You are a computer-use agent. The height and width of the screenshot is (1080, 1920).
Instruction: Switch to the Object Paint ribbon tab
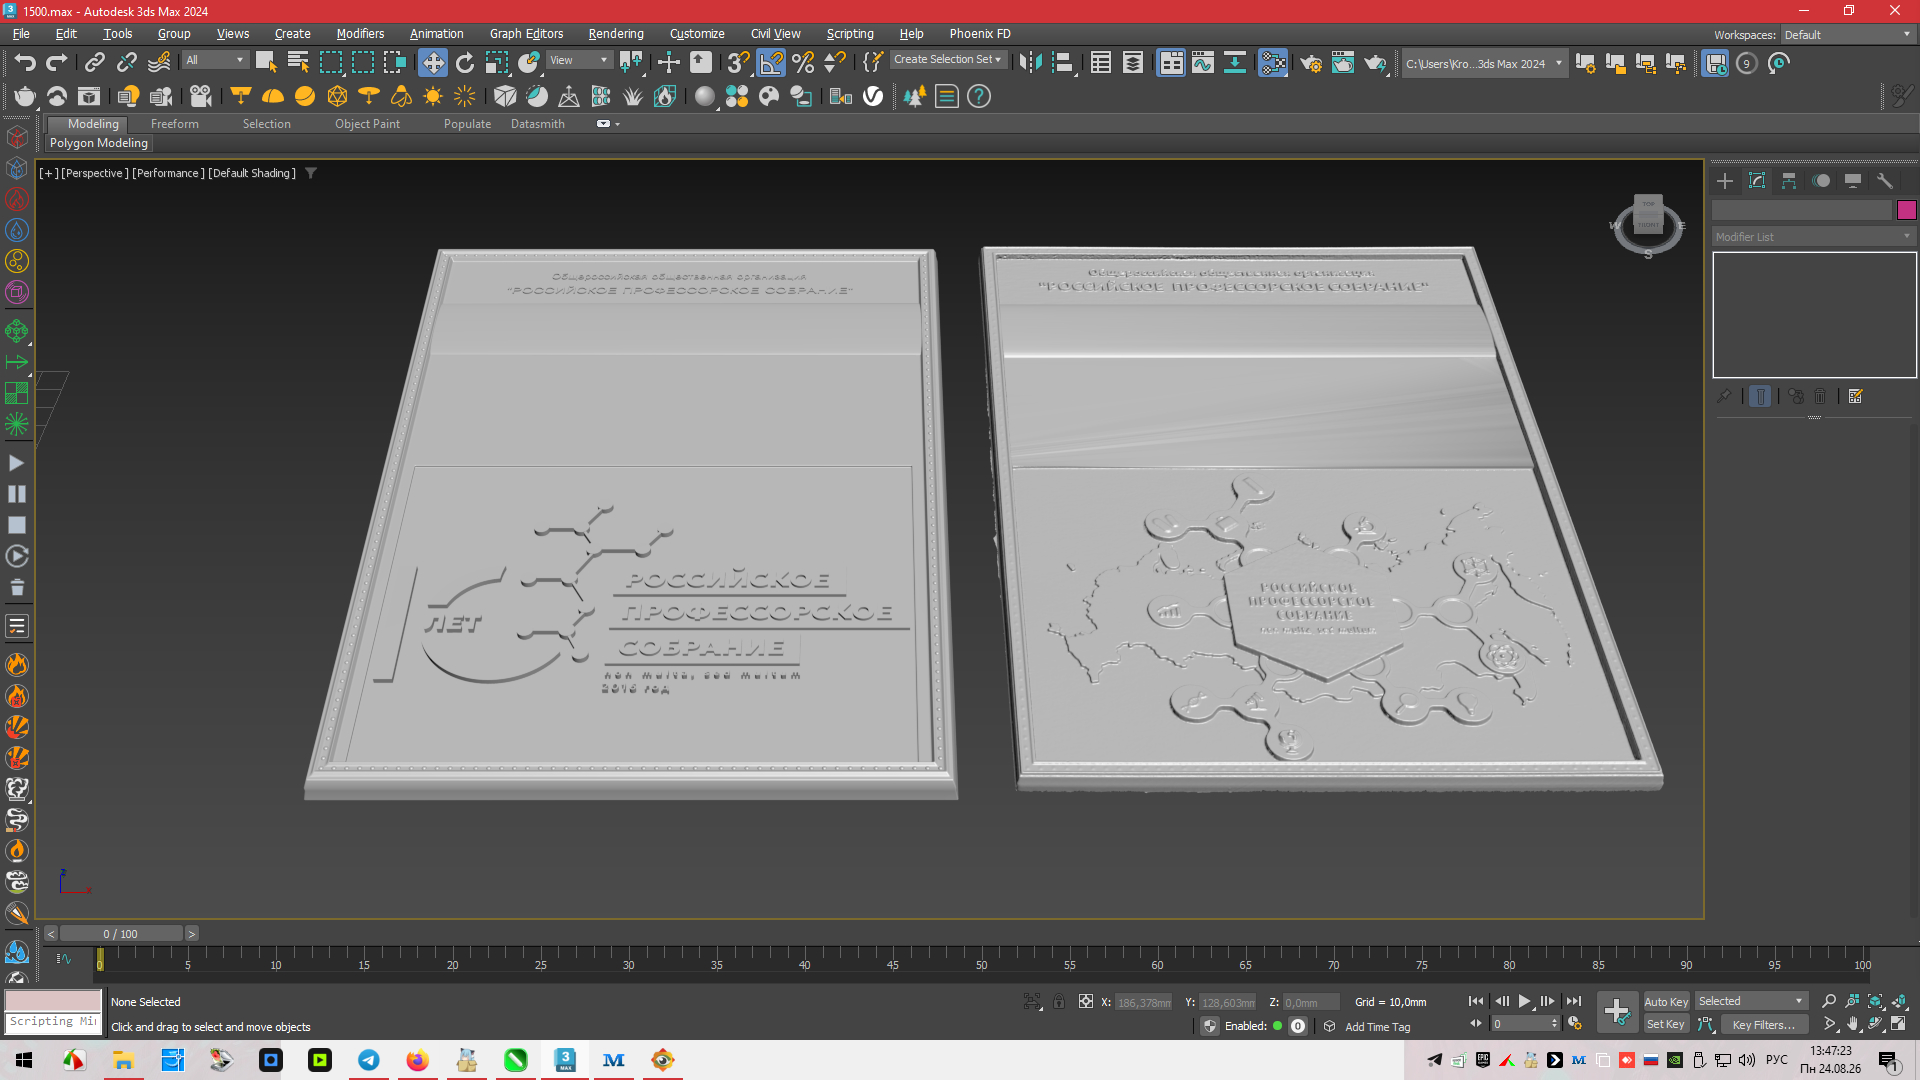[x=367, y=124]
